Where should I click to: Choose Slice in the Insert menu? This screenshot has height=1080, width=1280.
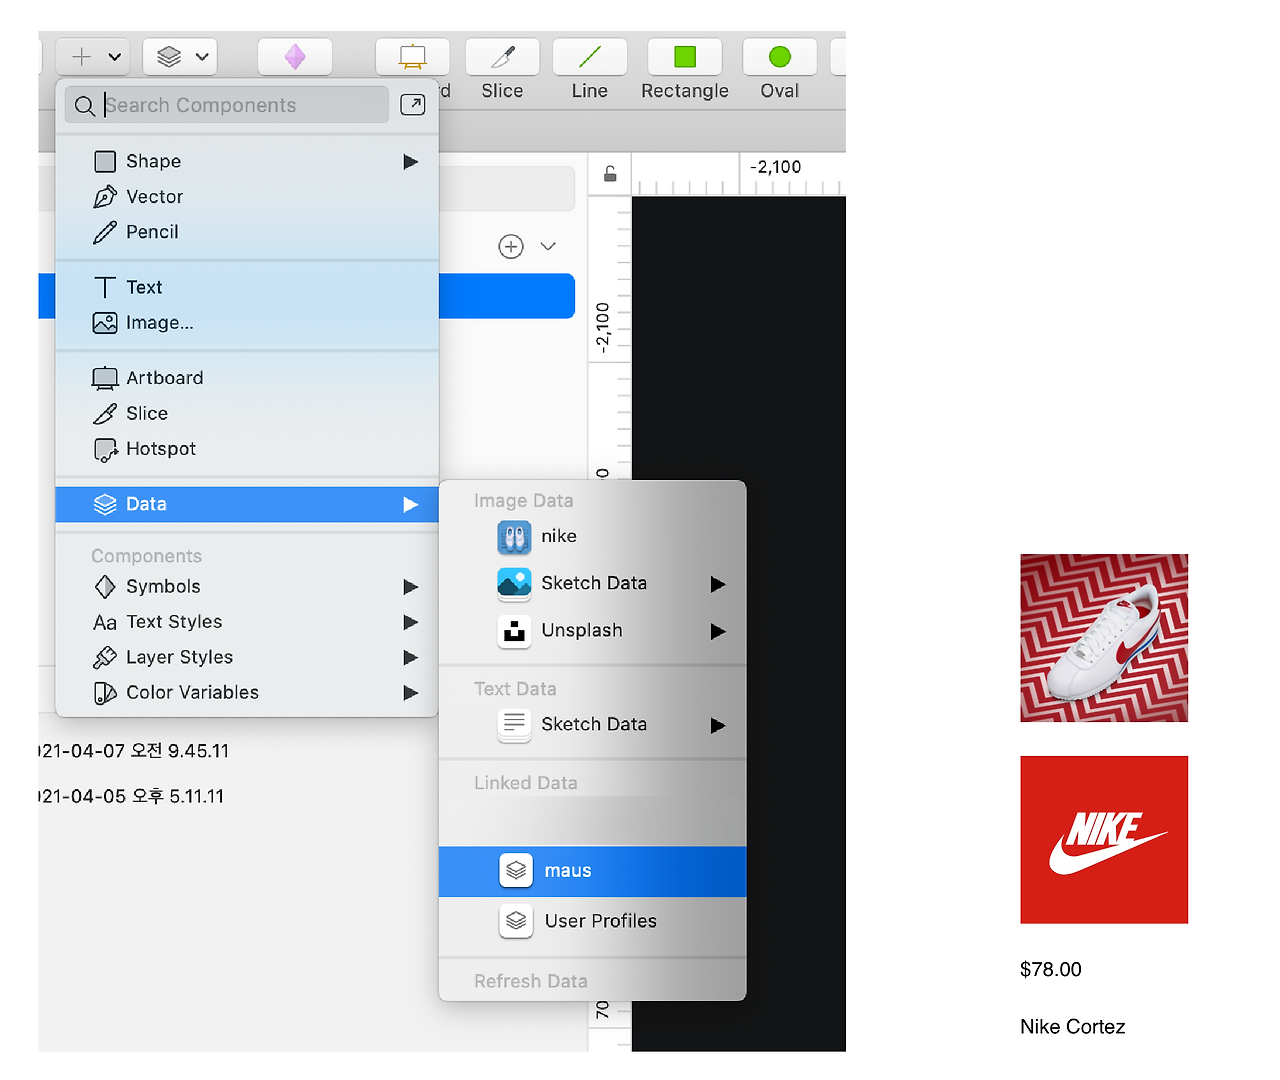coord(247,413)
